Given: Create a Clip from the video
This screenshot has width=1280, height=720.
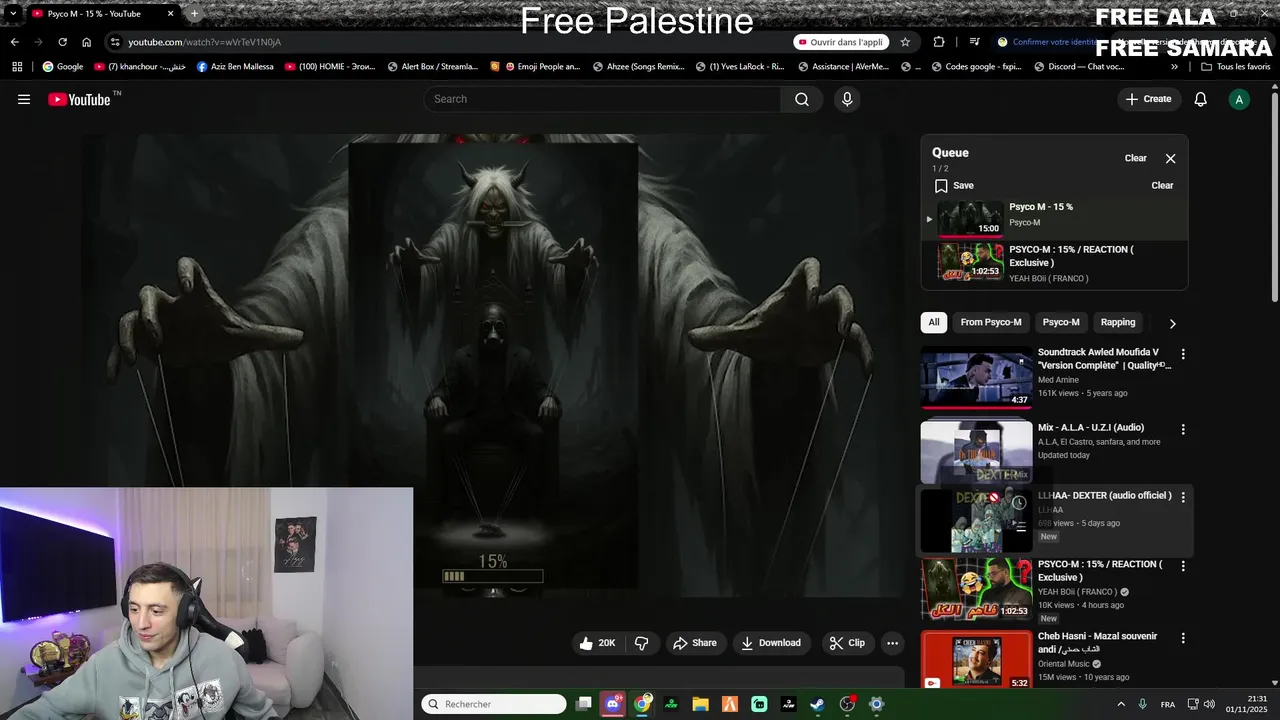Looking at the screenshot, I should tap(847, 643).
